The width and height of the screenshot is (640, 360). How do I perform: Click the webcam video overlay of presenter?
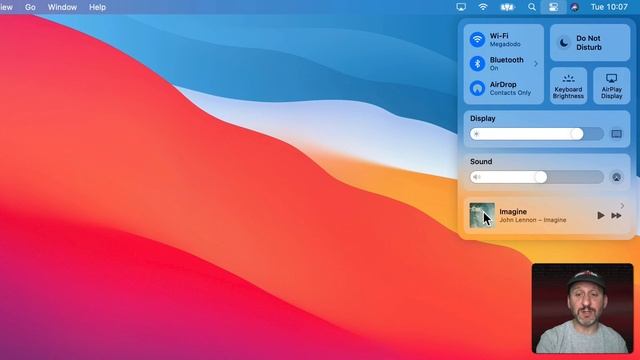[582, 308]
